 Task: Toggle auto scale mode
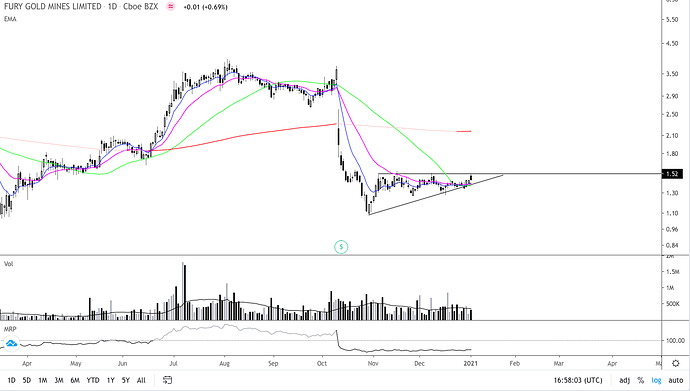click(676, 380)
